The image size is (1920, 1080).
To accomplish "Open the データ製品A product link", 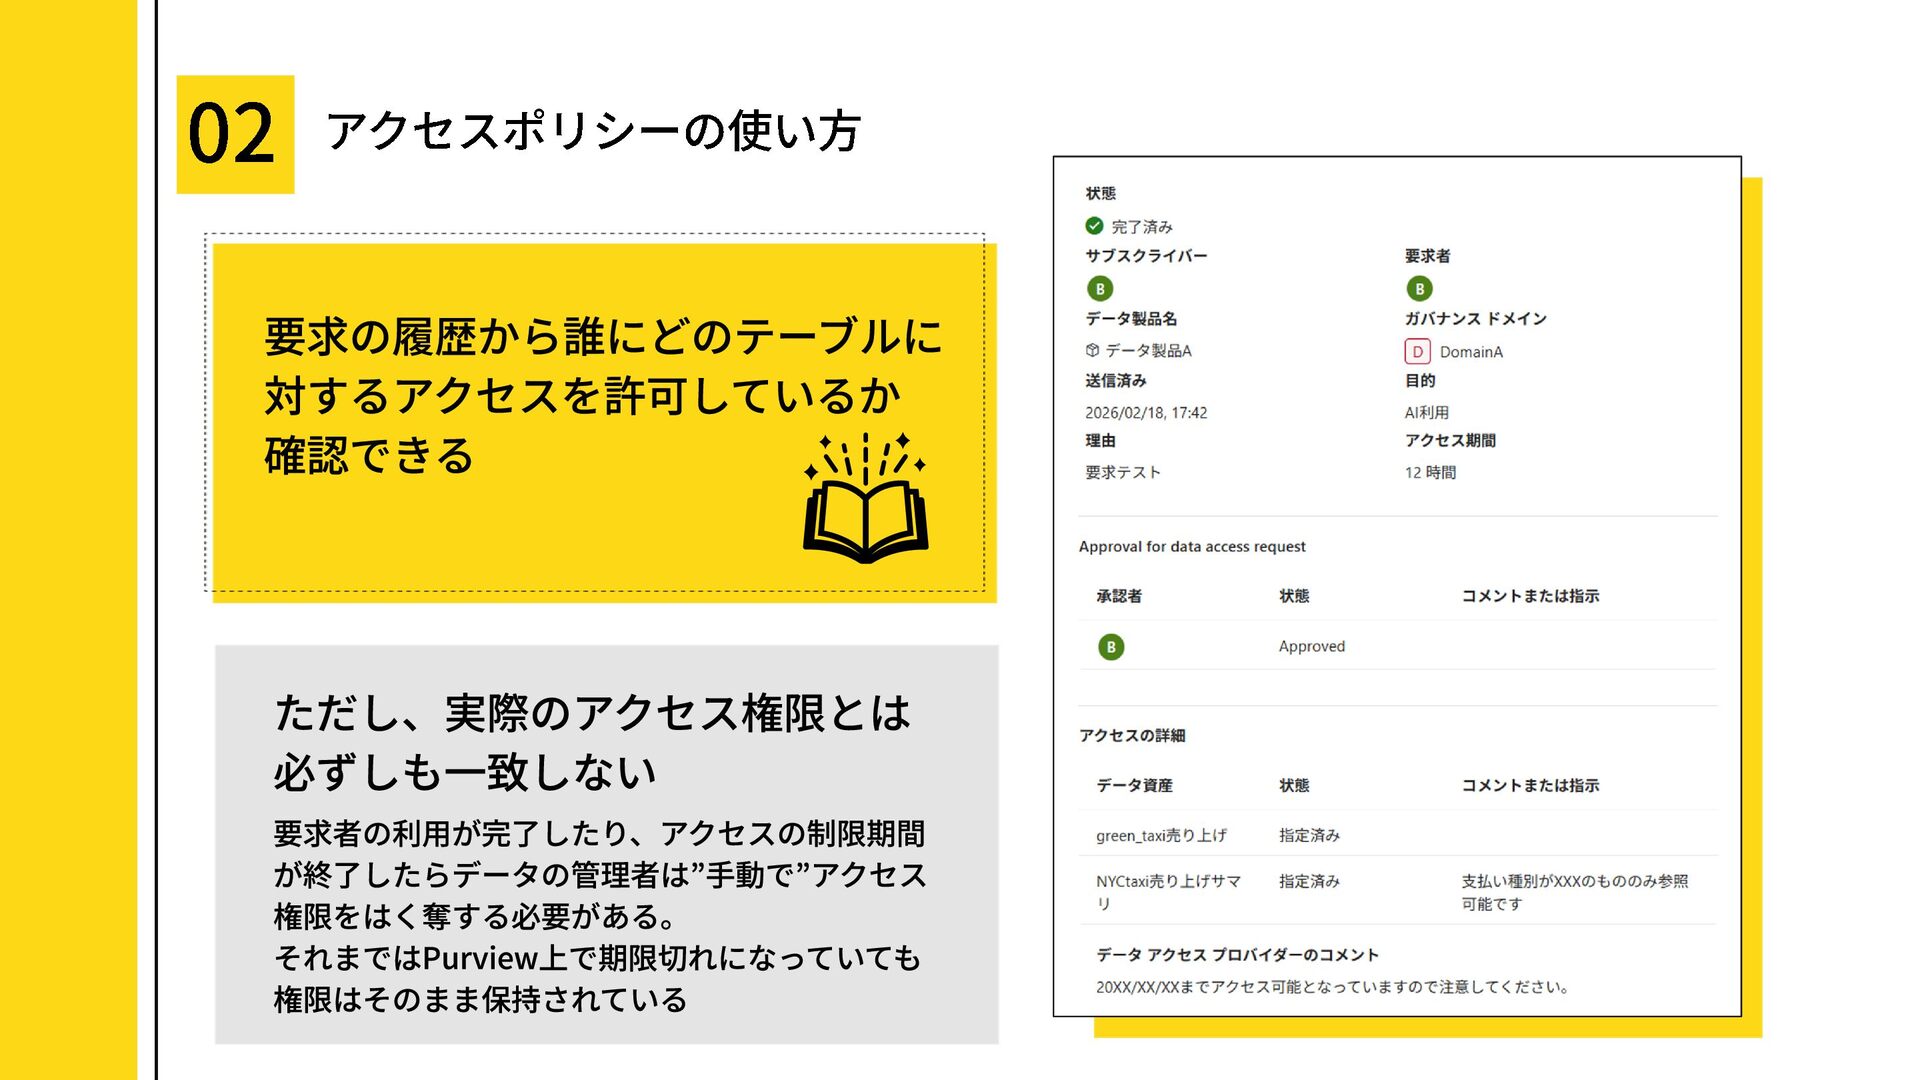I will (x=1148, y=351).
